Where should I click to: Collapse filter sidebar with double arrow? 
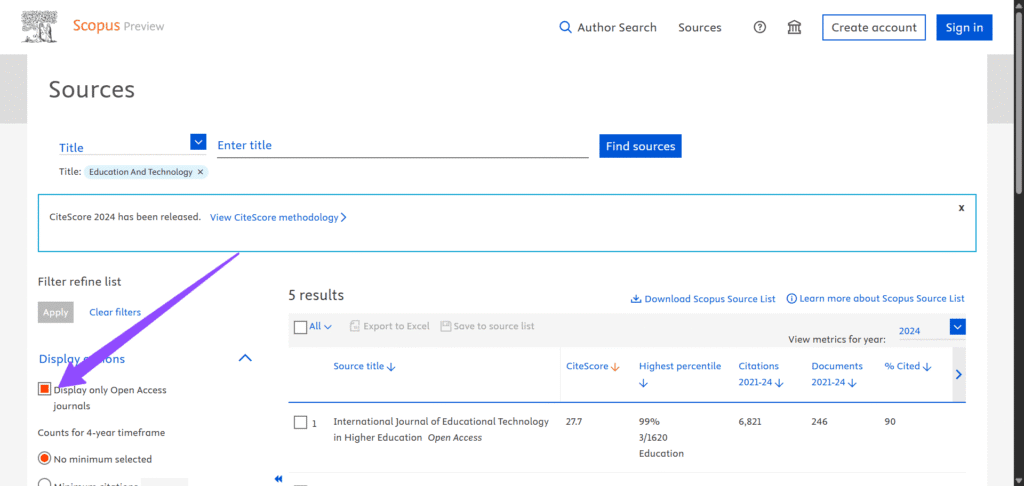278,479
